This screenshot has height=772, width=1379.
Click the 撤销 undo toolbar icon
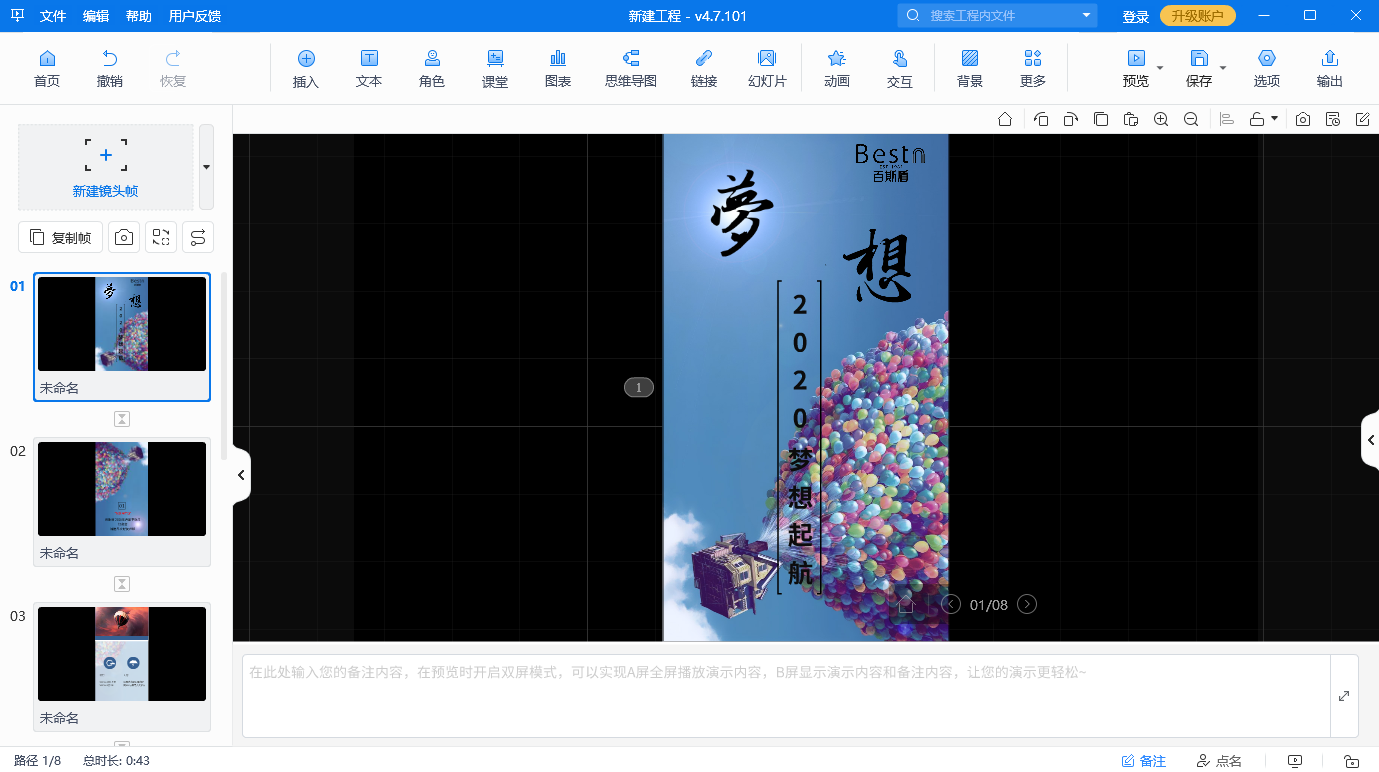[x=110, y=68]
